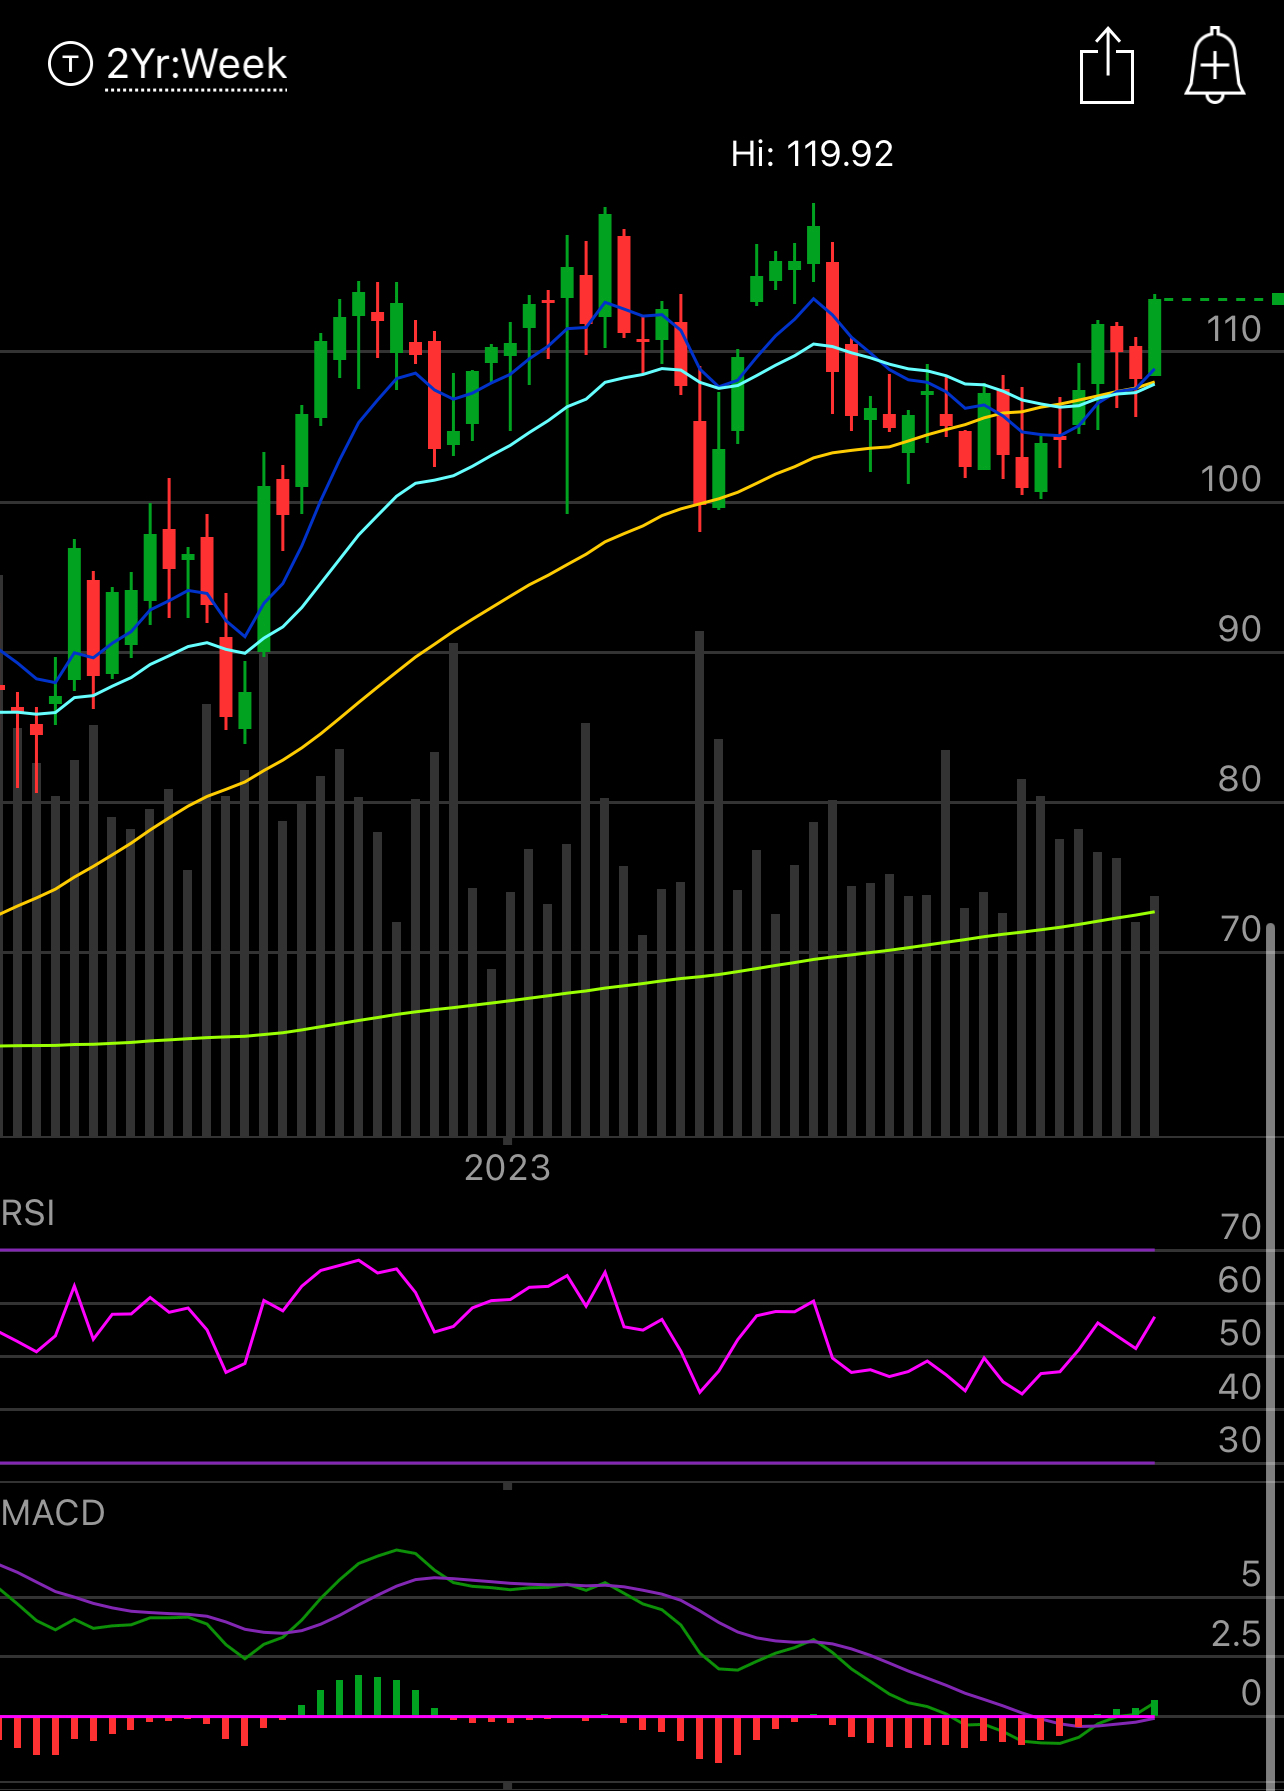Tap the Hi: 119.92 high label
Screen dimensions: 1284x1791
coord(812,153)
